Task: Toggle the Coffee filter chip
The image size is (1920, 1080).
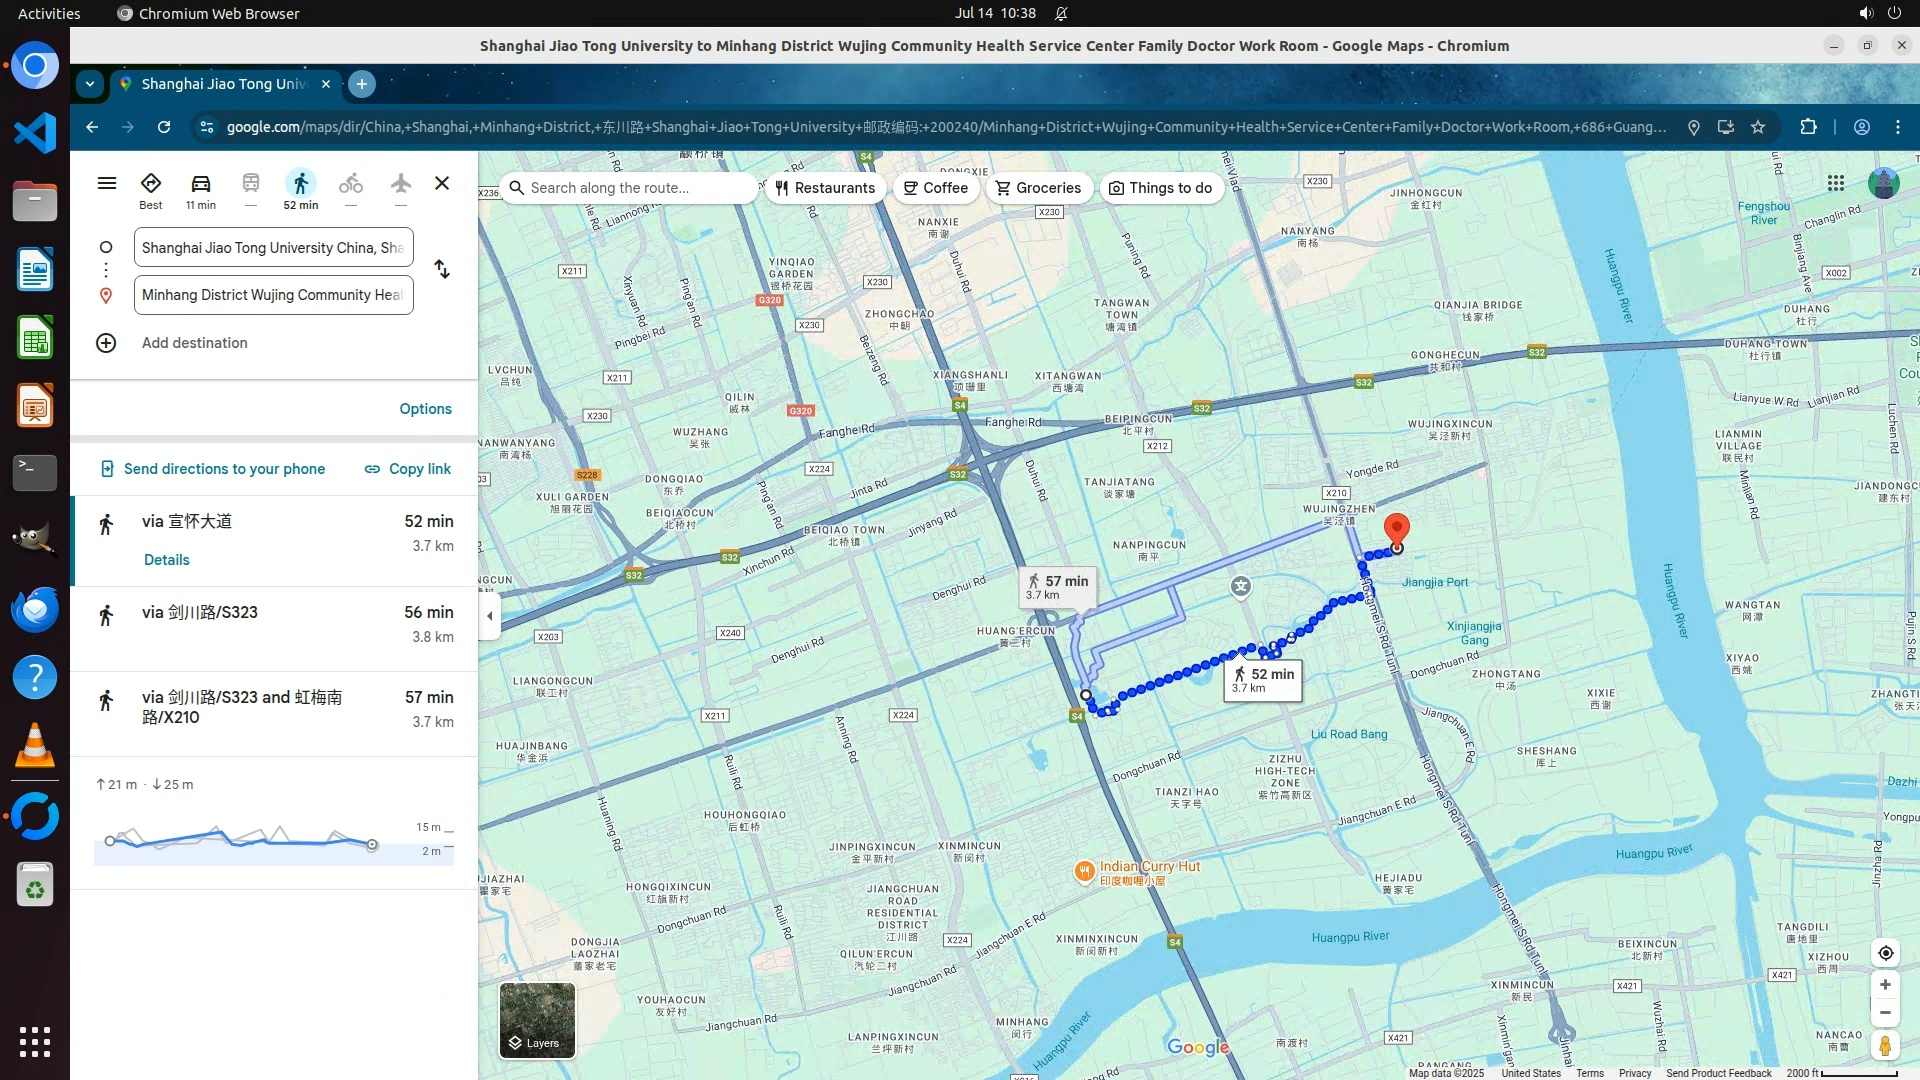Action: coord(936,188)
